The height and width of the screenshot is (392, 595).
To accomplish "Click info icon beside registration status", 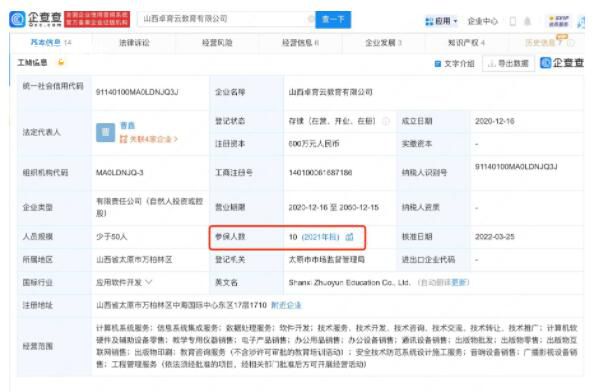I will coord(386,121).
